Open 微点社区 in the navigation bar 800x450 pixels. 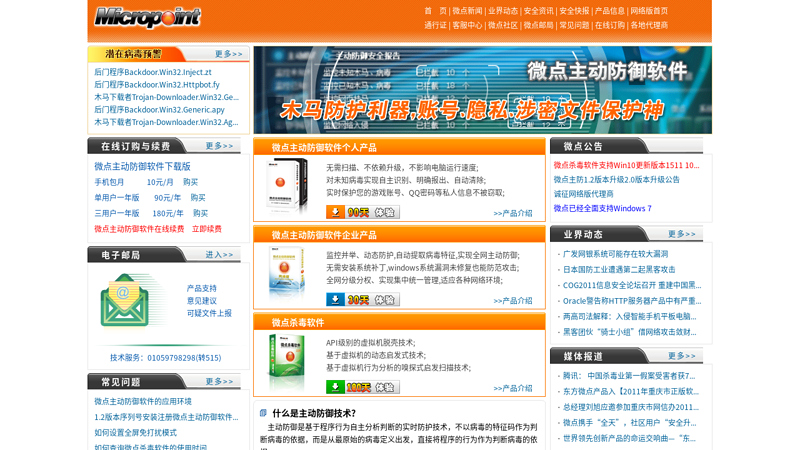click(x=503, y=25)
